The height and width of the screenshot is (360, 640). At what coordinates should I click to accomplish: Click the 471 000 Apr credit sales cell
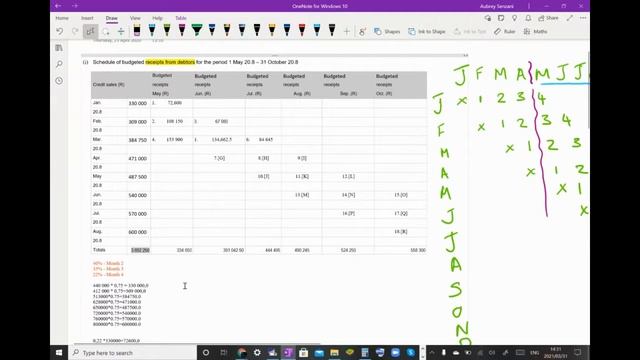click(138, 158)
